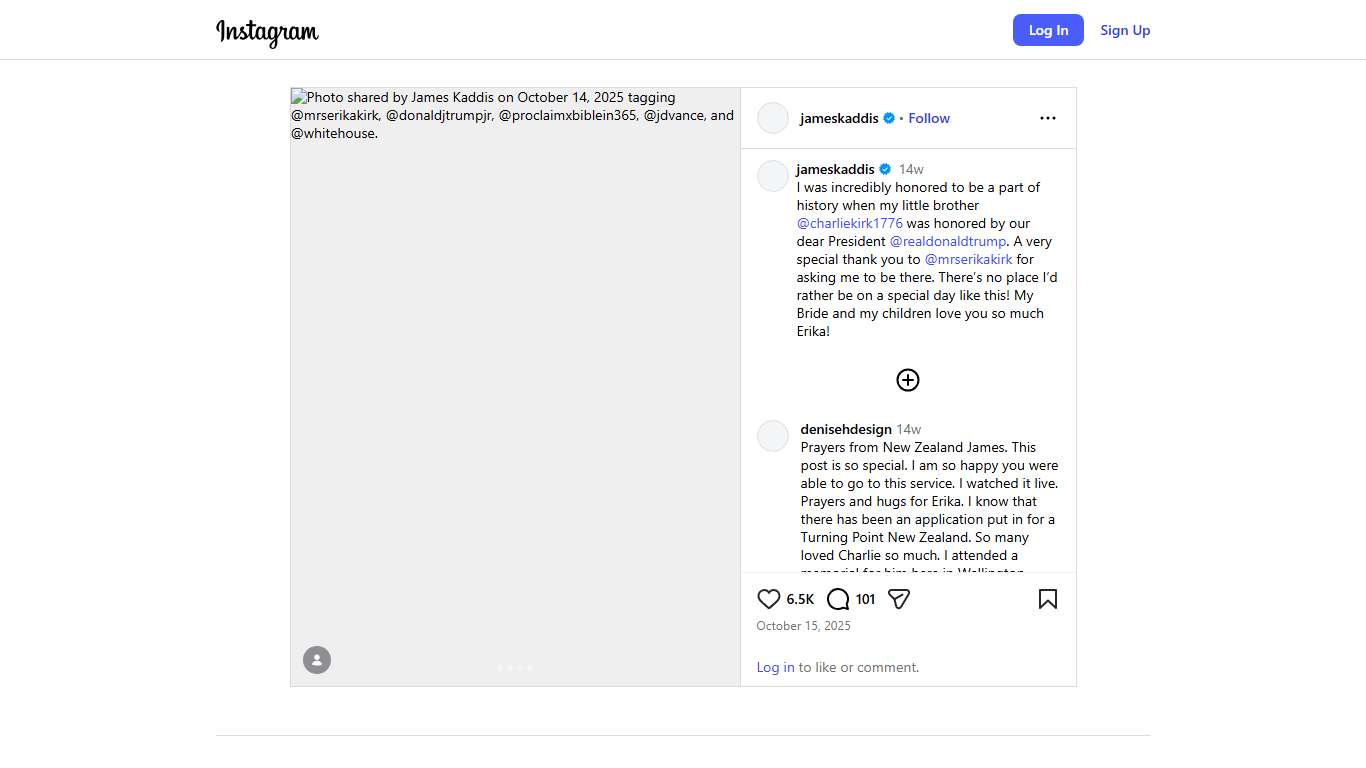Click the carousel dot indicators on photo
The width and height of the screenshot is (1366, 768).
(x=515, y=667)
